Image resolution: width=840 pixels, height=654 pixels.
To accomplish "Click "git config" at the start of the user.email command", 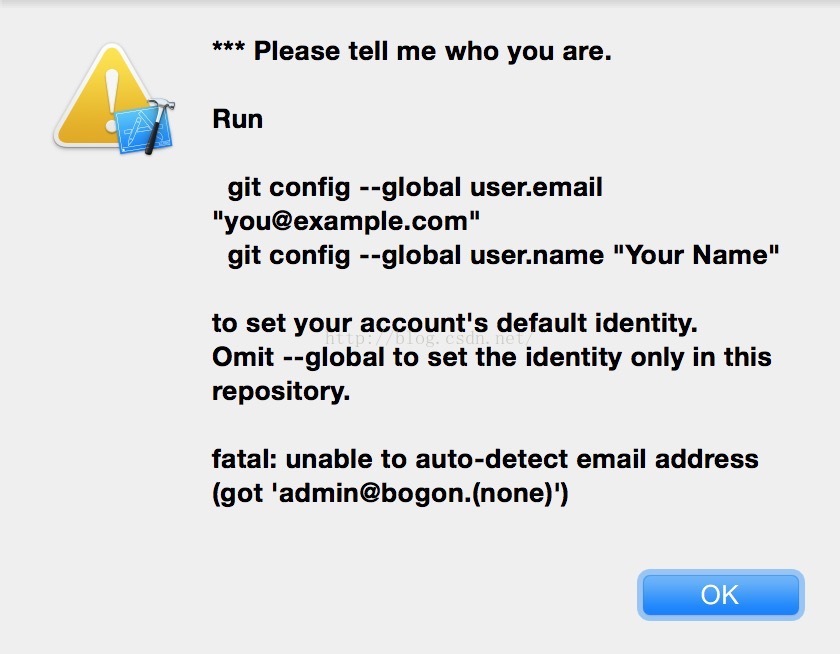I will [x=288, y=187].
